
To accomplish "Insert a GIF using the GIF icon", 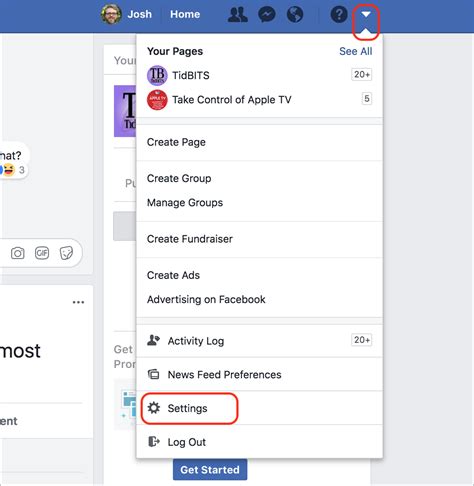I will [x=42, y=253].
